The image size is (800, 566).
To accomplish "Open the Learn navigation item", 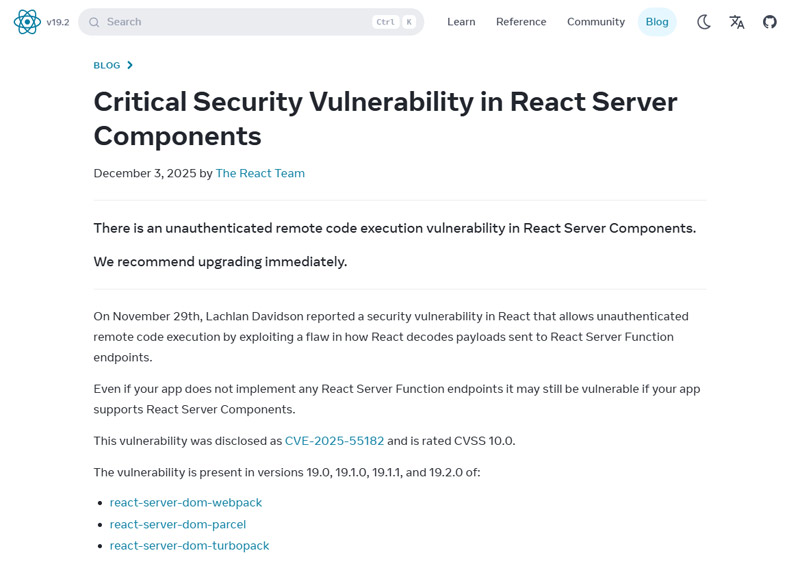I will pos(461,22).
